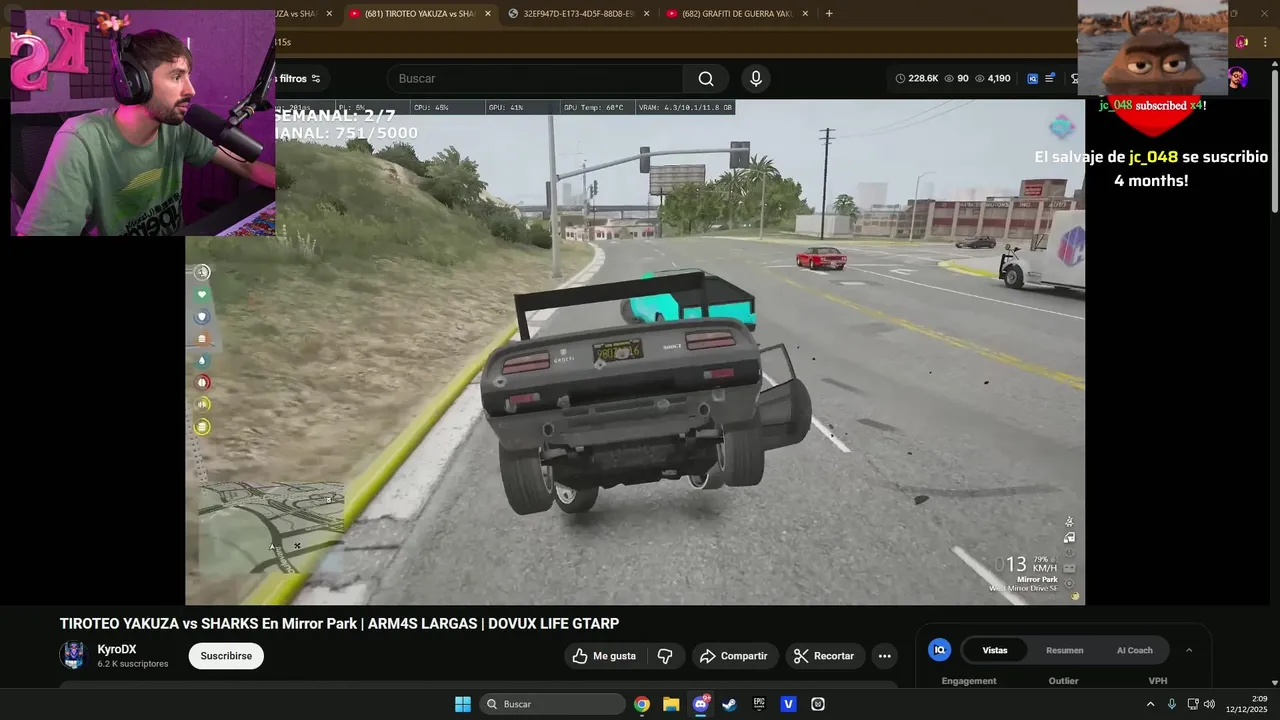Screen dimensions: 1280x720
Task: Click the Windows taskbar Buscar search box
Action: tap(552, 704)
